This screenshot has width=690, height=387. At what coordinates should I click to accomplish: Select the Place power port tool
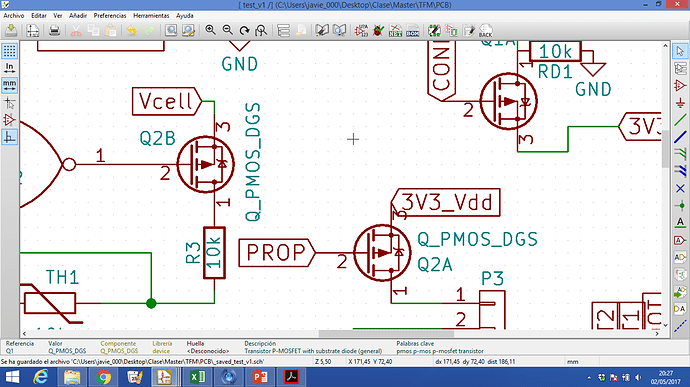pyautogui.click(x=680, y=103)
